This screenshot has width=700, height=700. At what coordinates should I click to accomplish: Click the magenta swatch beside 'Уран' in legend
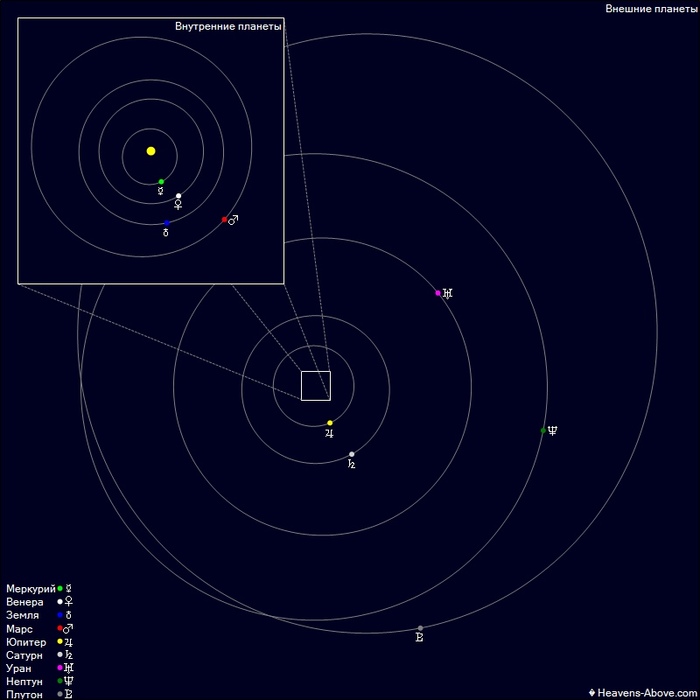(x=60, y=668)
